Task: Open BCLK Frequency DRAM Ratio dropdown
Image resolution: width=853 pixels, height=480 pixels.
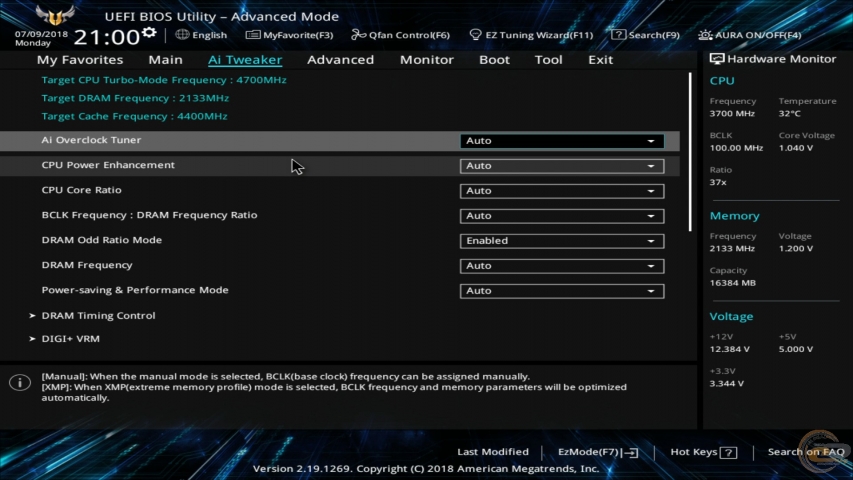Action: [562, 216]
